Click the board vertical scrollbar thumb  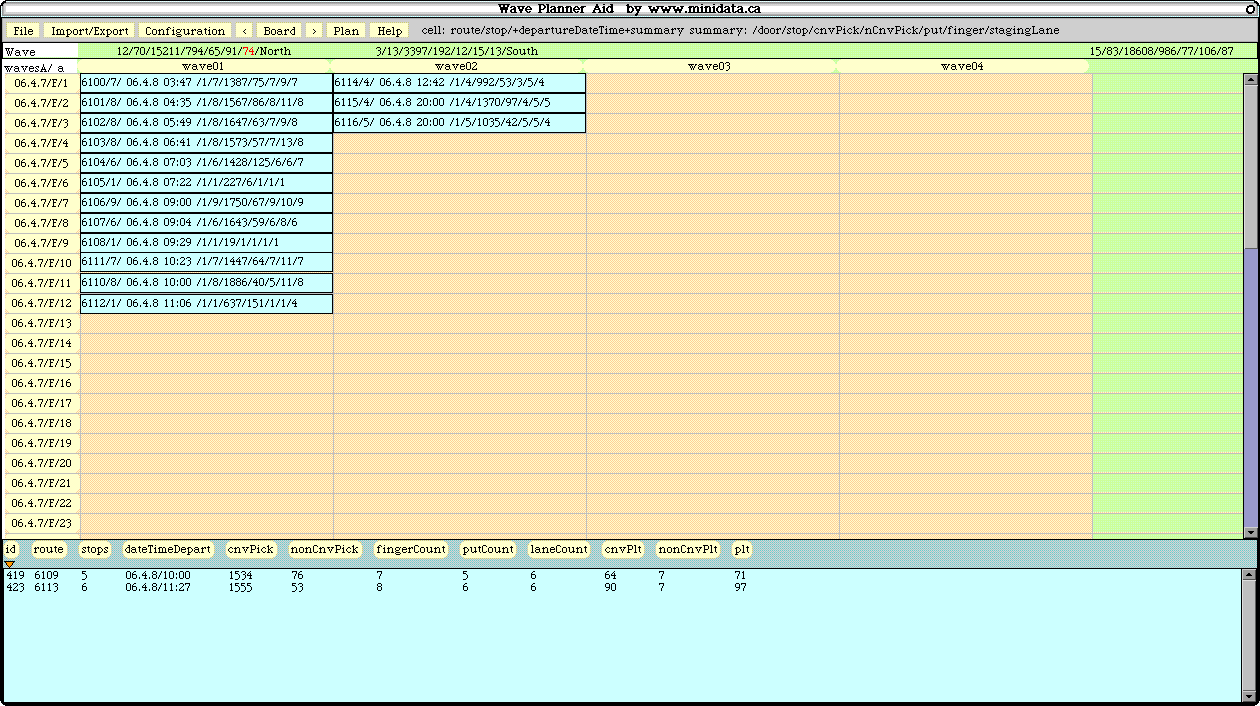tap(1250, 300)
